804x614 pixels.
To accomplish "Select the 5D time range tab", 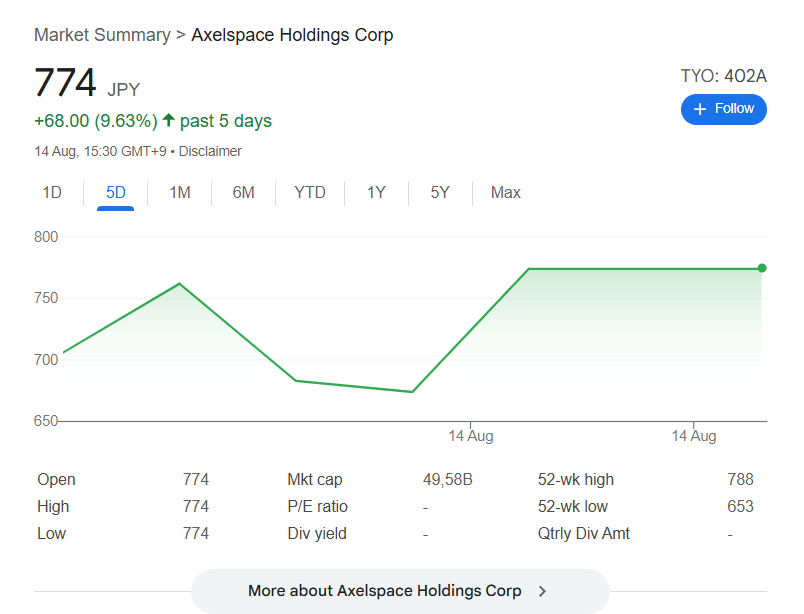I will point(115,192).
